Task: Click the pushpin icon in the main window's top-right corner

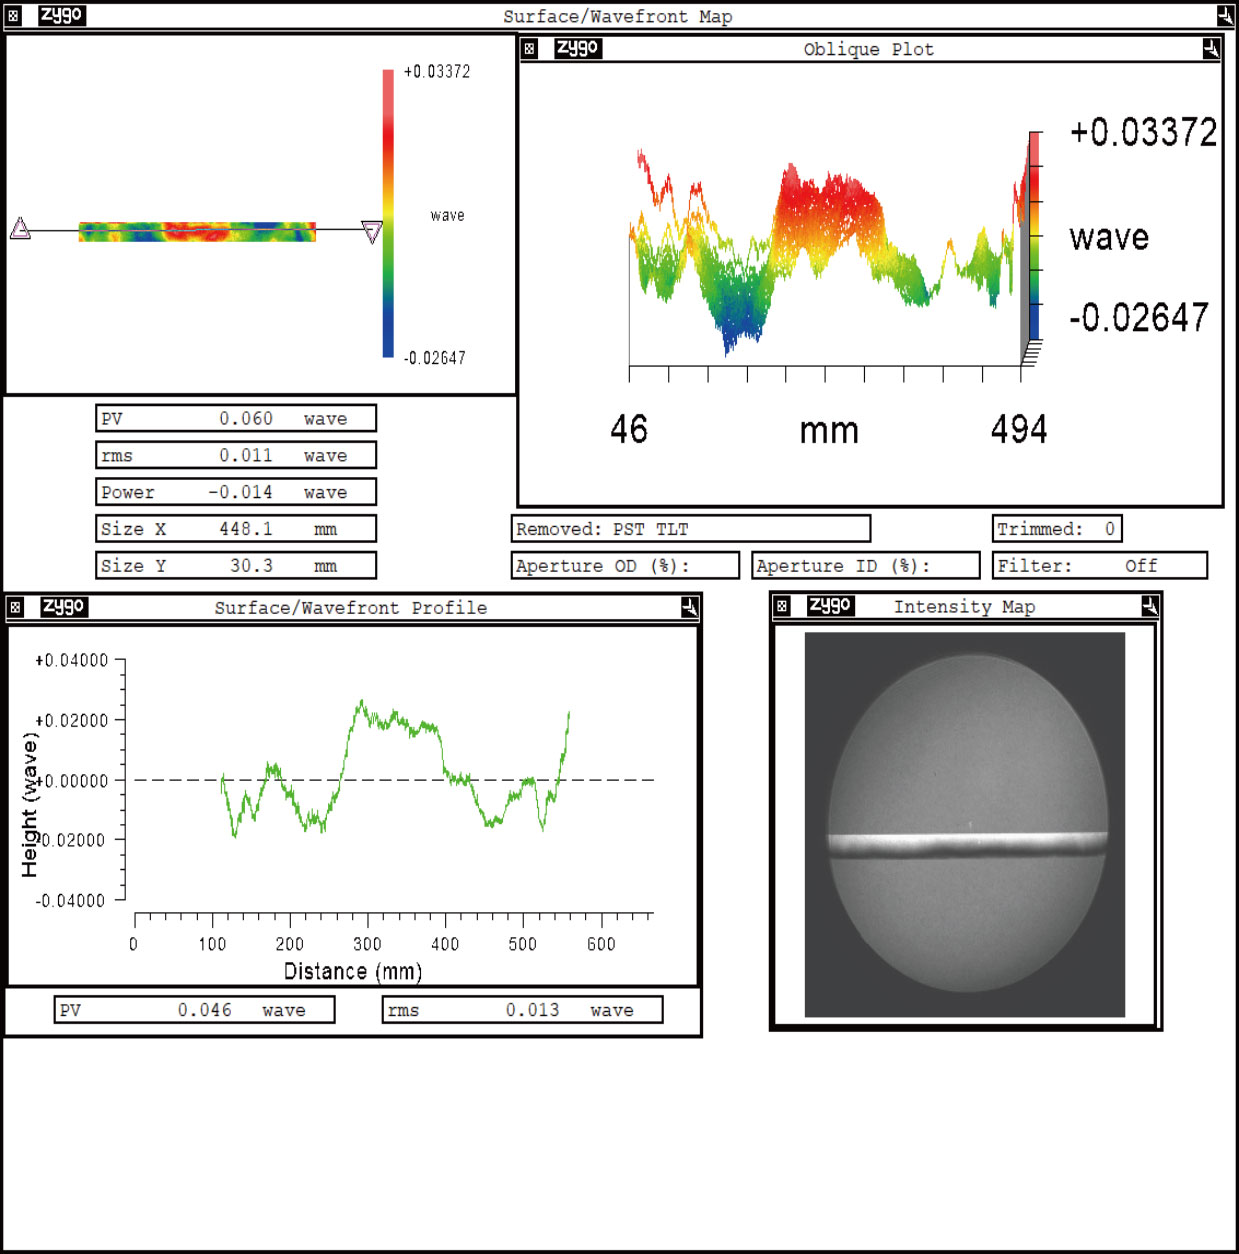Action: point(1225,14)
